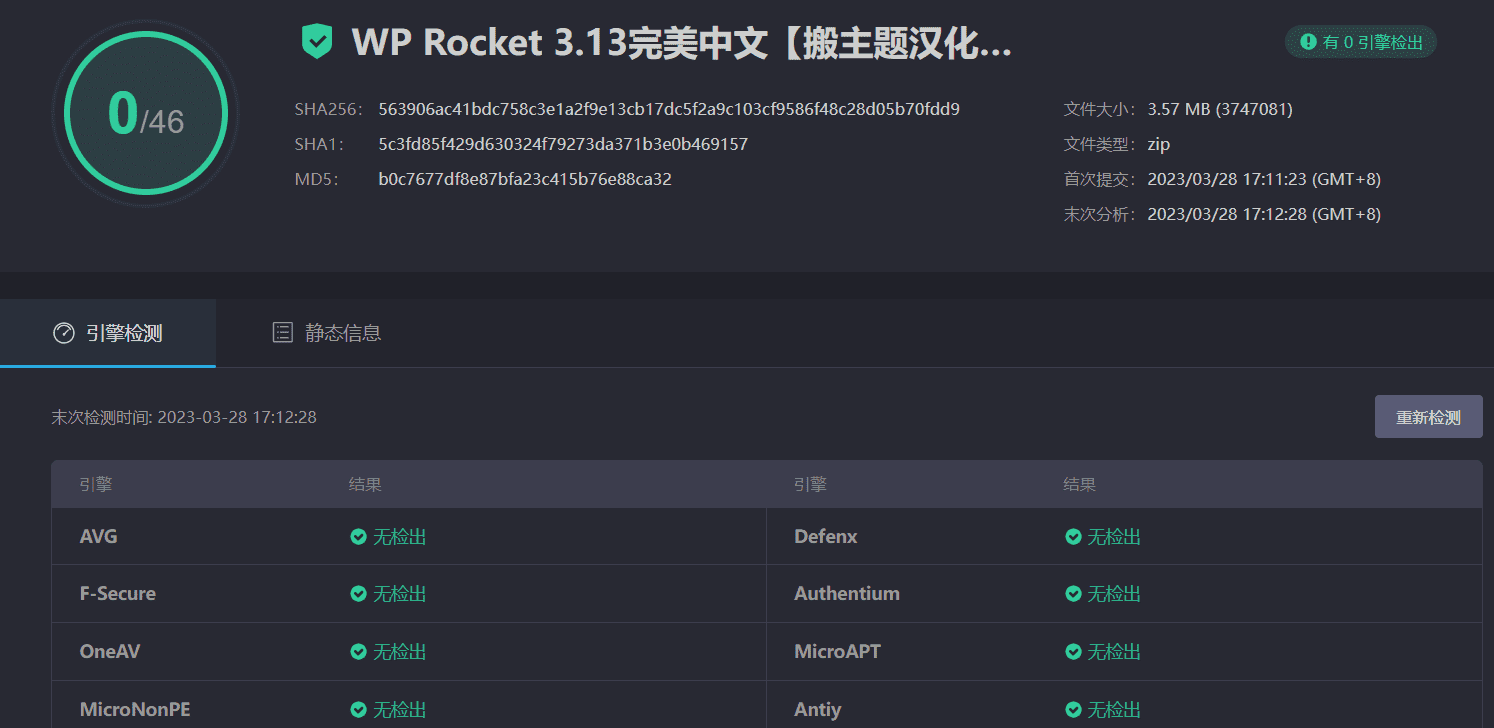Click the green check icon in the AVG row
The image size is (1494, 728).
[358, 537]
